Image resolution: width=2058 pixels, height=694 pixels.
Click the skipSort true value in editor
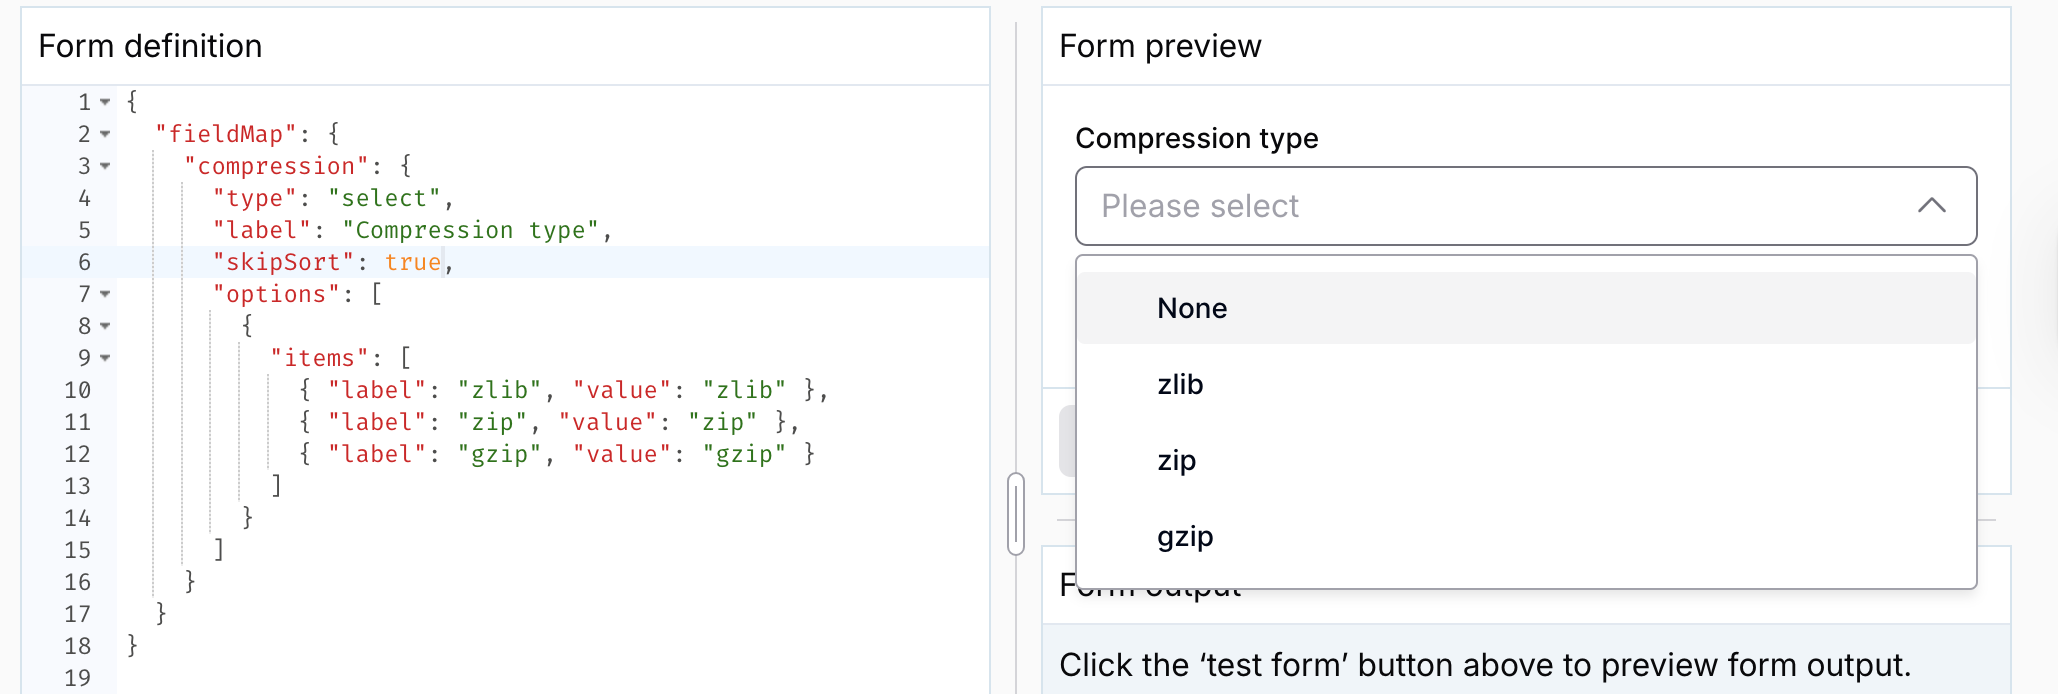[x=413, y=262]
